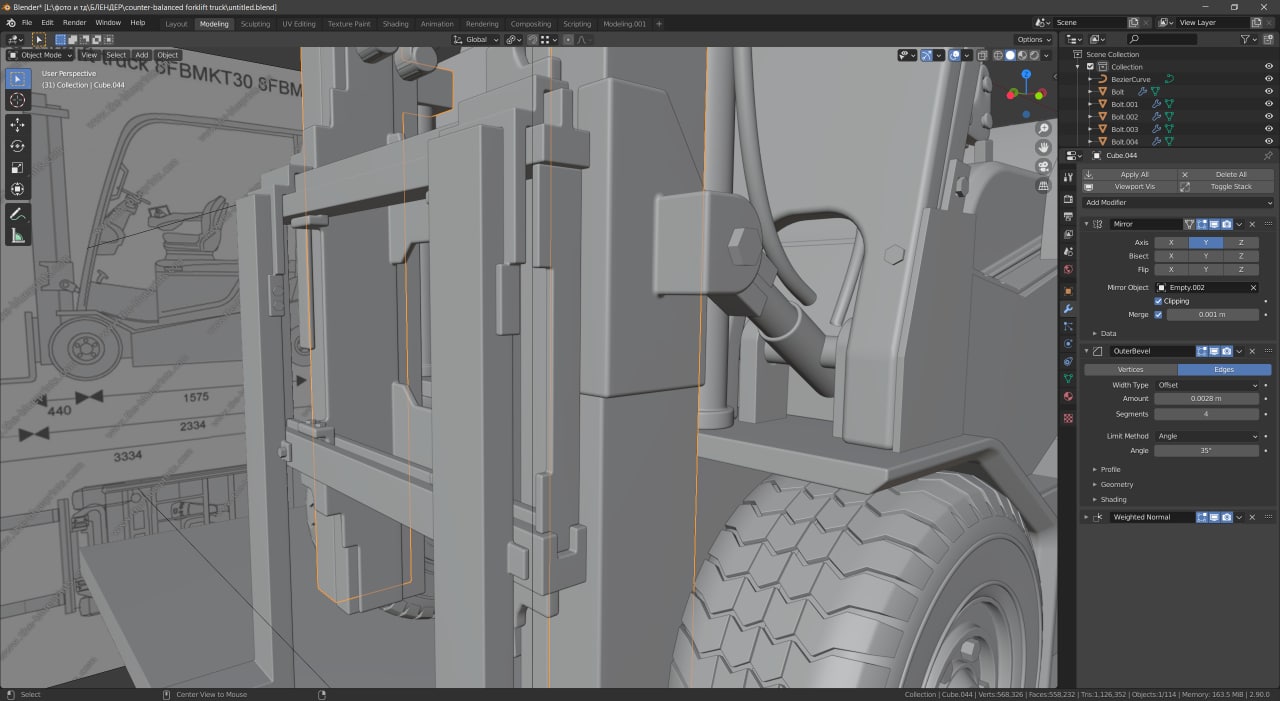This screenshot has width=1280, height=701.
Task: Open the Object Mode dropdown
Action: point(39,55)
